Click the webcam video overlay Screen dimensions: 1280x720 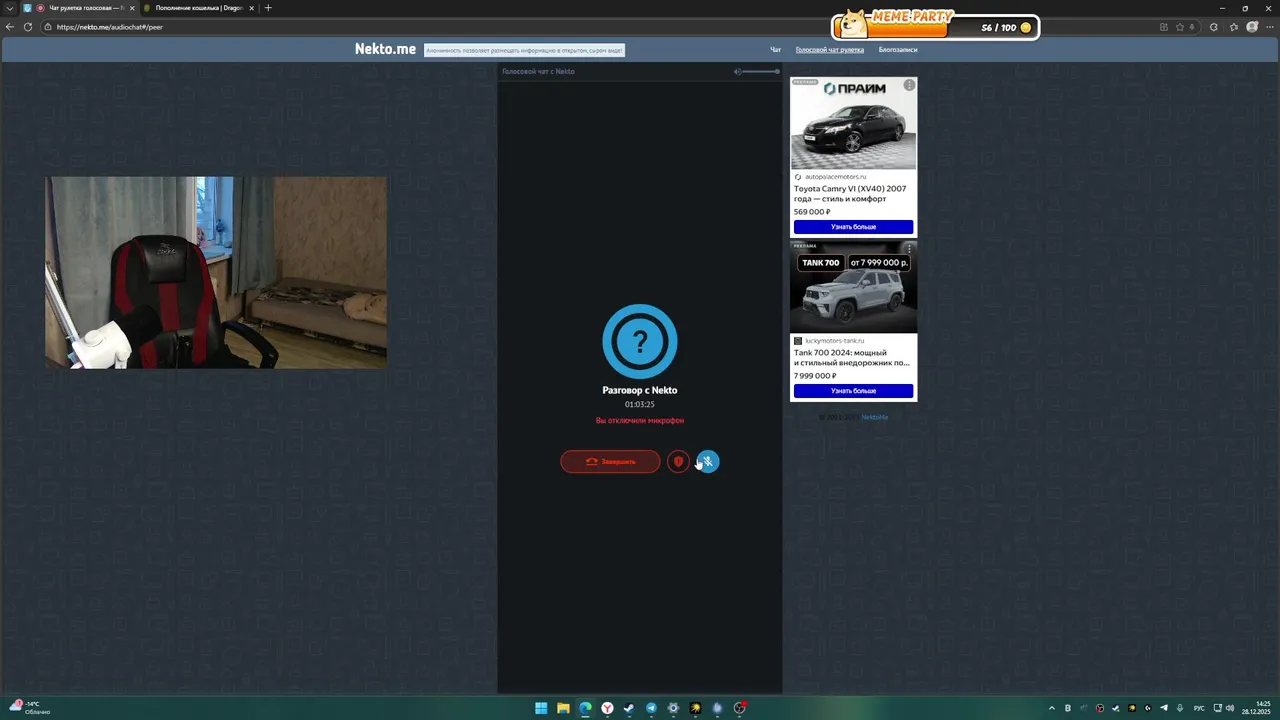click(x=216, y=273)
